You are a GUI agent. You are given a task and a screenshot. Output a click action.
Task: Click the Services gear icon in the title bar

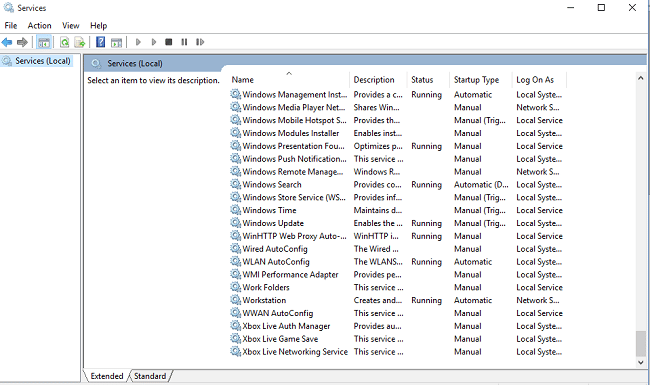pyautogui.click(x=8, y=7)
